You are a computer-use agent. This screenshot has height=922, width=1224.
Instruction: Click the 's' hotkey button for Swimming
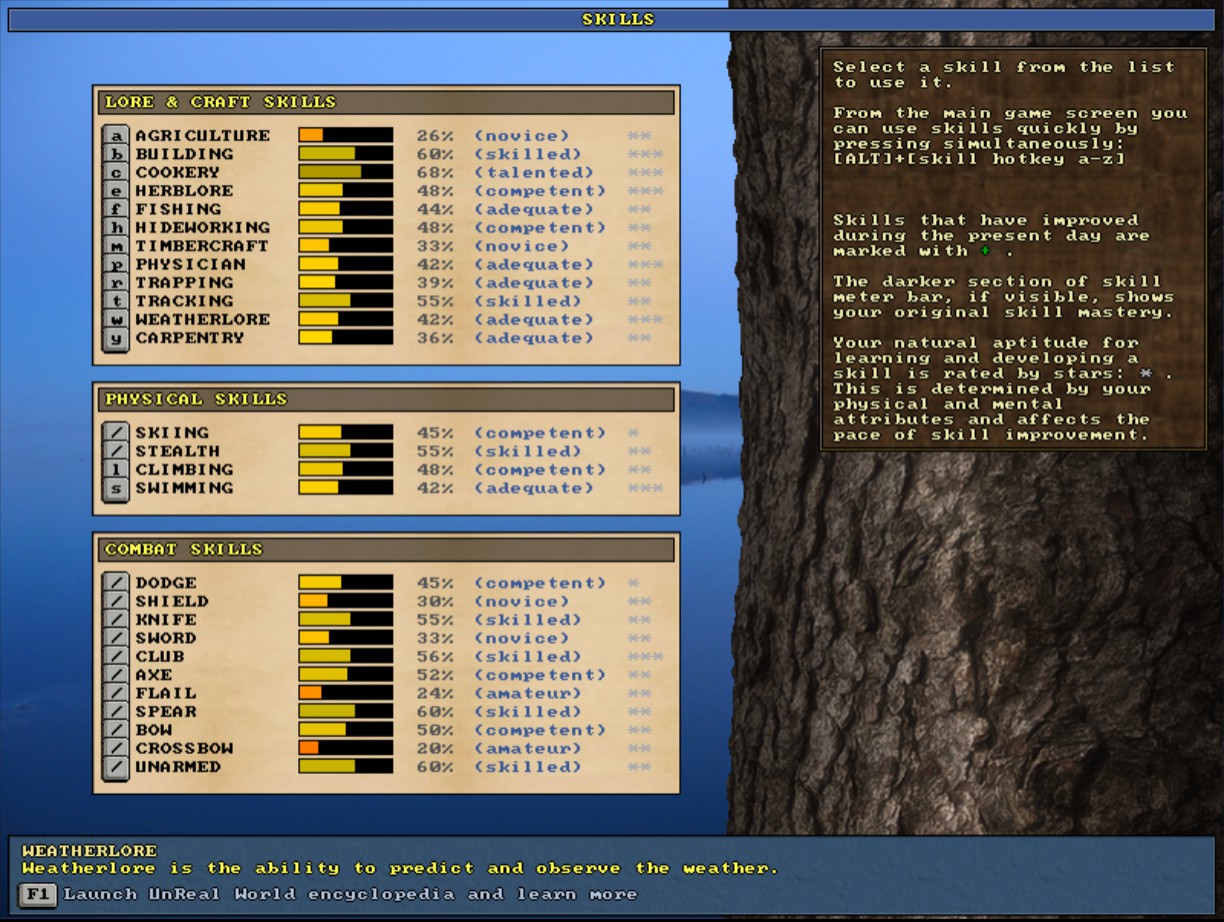pyautogui.click(x=116, y=488)
